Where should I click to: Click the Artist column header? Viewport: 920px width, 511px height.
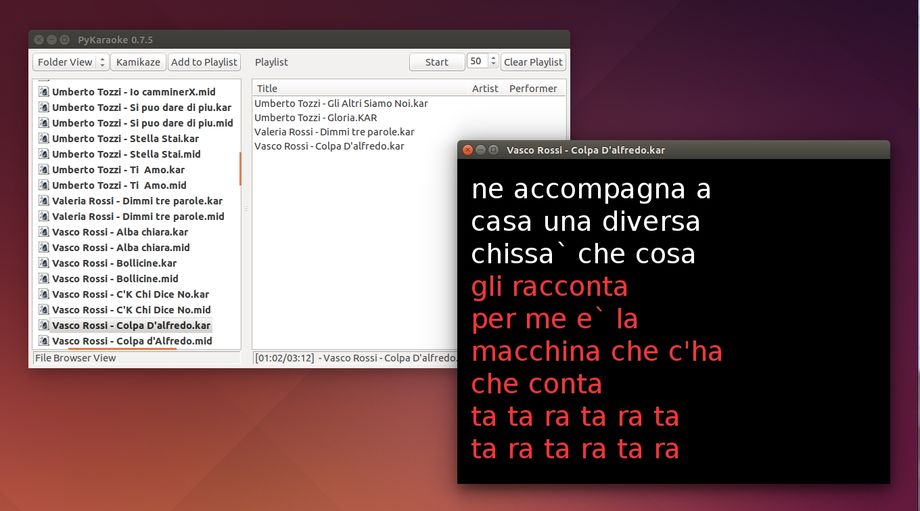(485, 89)
